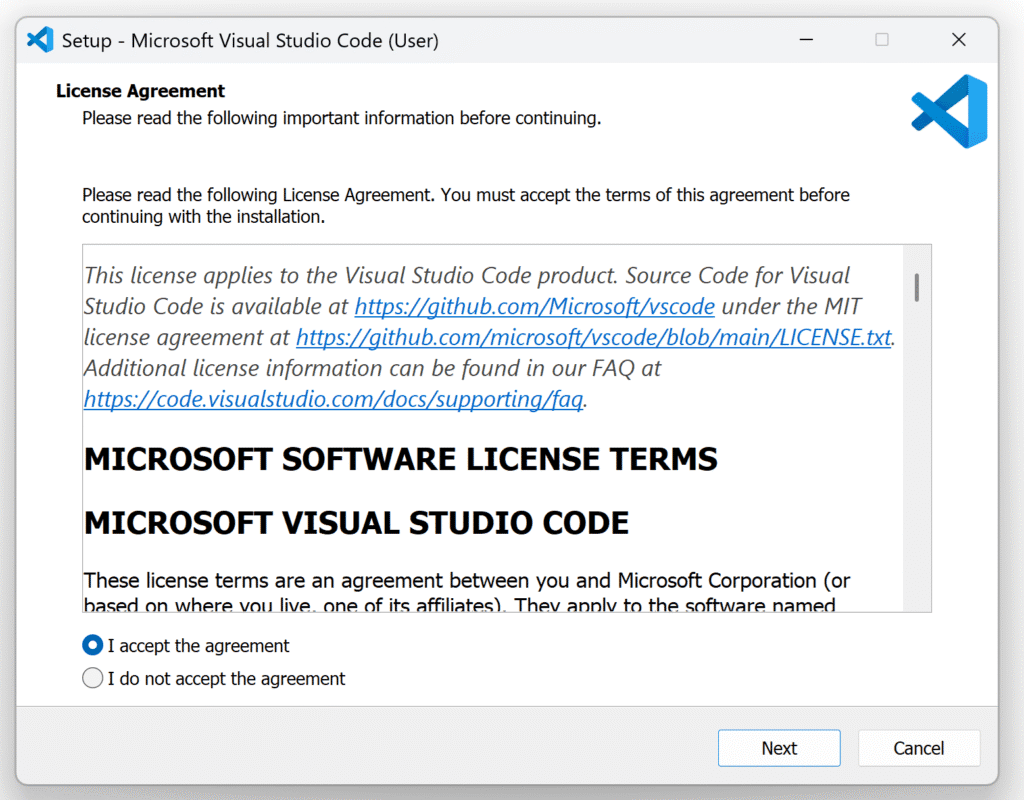Close the Setup window

pos(958,40)
